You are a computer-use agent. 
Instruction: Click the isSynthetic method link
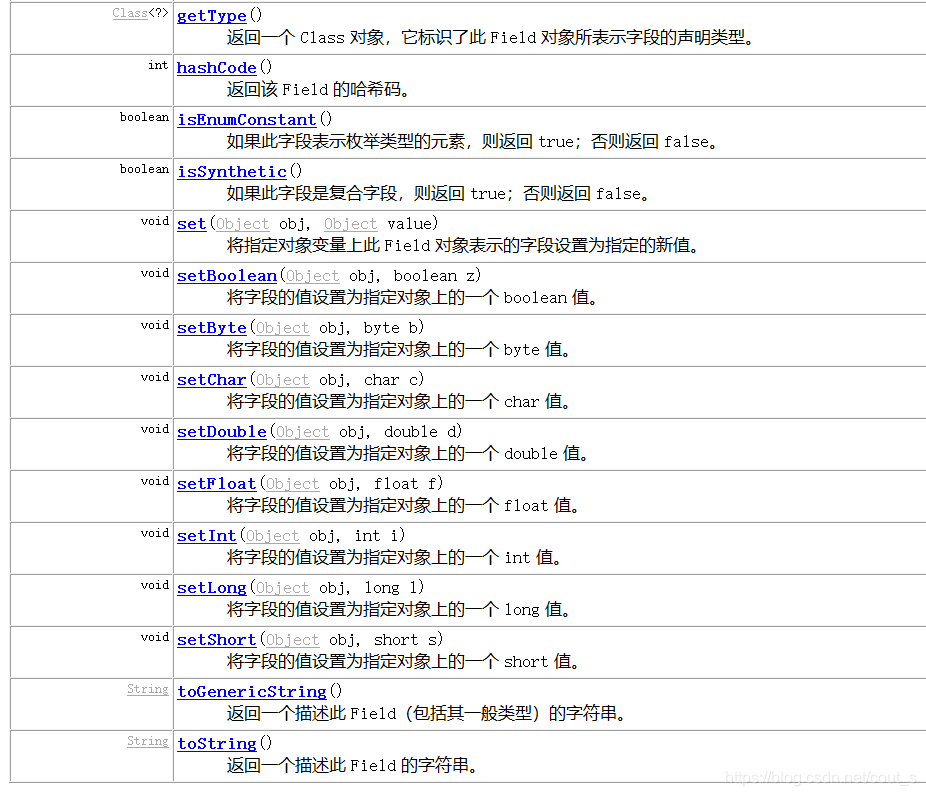click(231, 171)
